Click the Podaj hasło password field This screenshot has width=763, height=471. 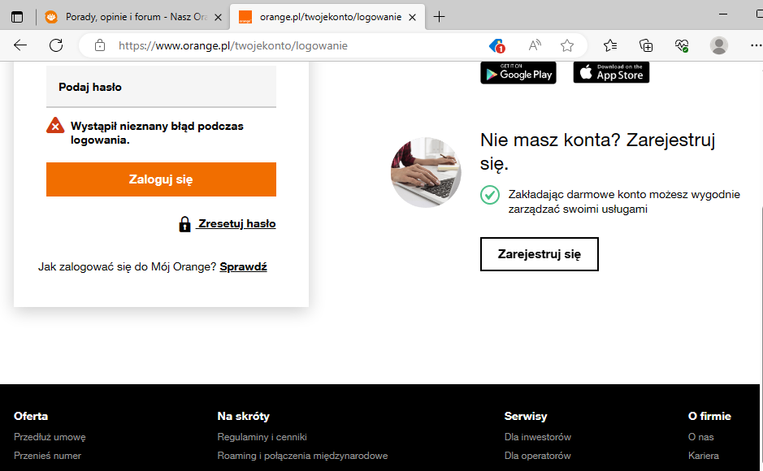(161, 87)
